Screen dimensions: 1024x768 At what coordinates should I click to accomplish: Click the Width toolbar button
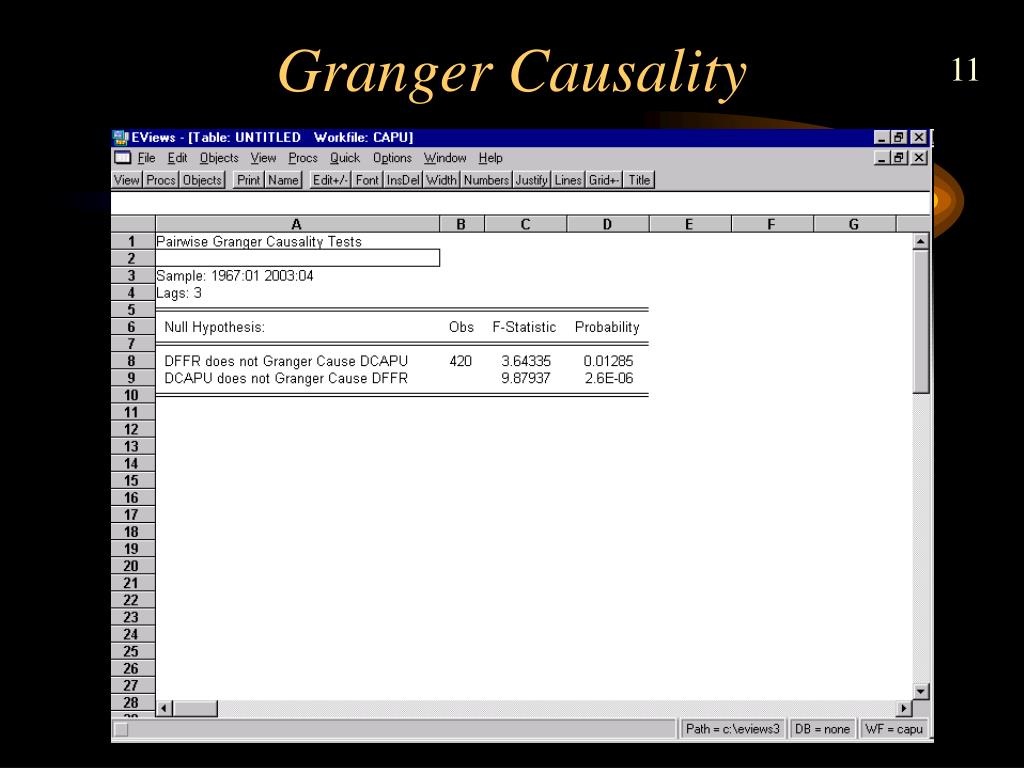click(441, 180)
